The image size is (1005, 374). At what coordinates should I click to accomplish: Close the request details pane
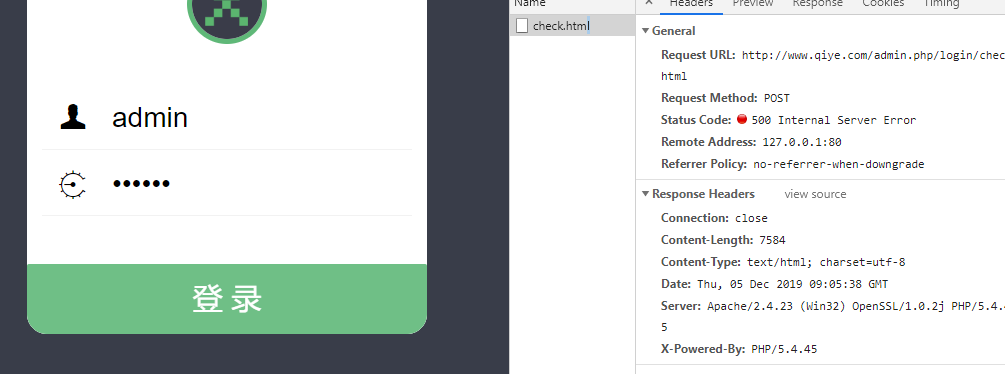pyautogui.click(x=649, y=3)
